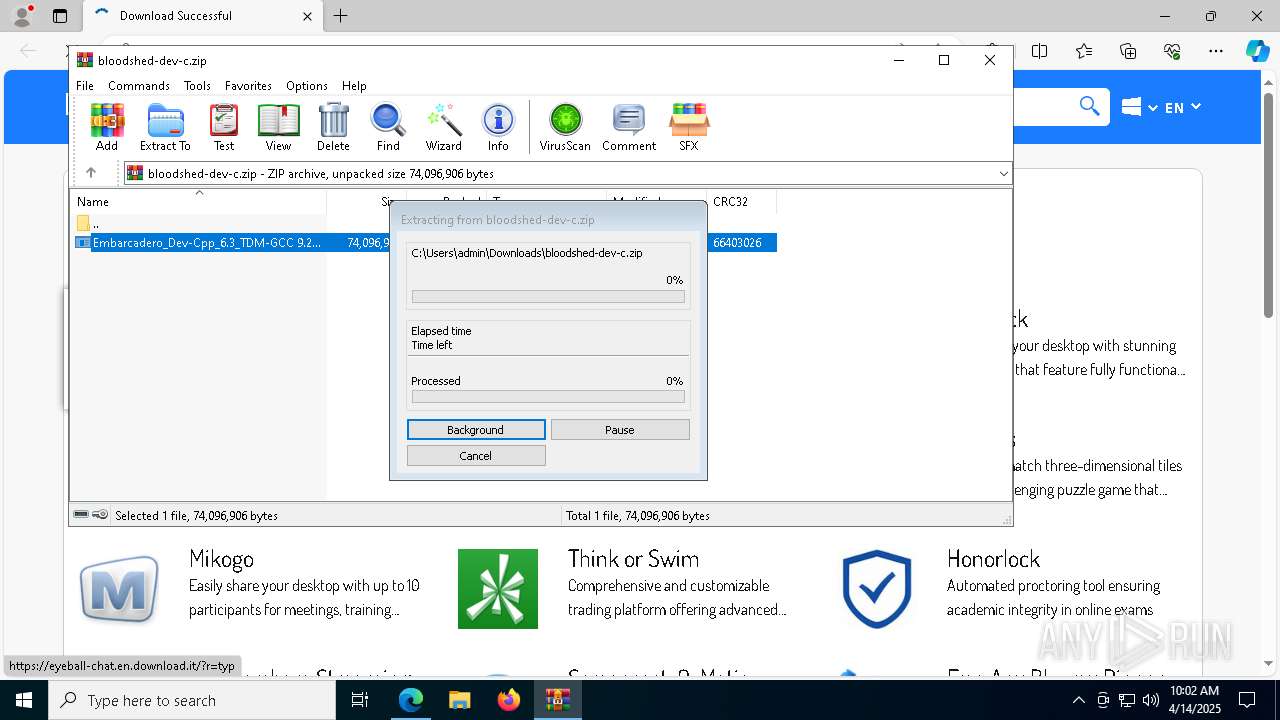Screen dimensions: 1280x720
Task: Click the Test archive toolbar icon
Action: click(x=224, y=127)
